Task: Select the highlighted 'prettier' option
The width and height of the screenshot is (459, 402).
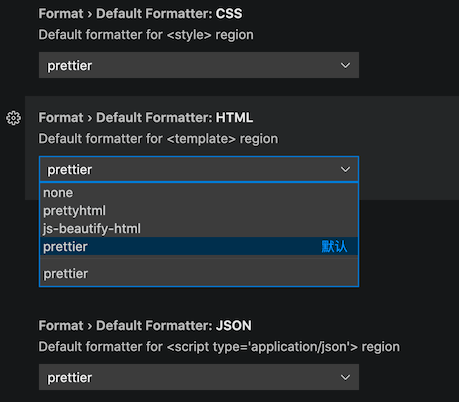Action: pos(199,246)
